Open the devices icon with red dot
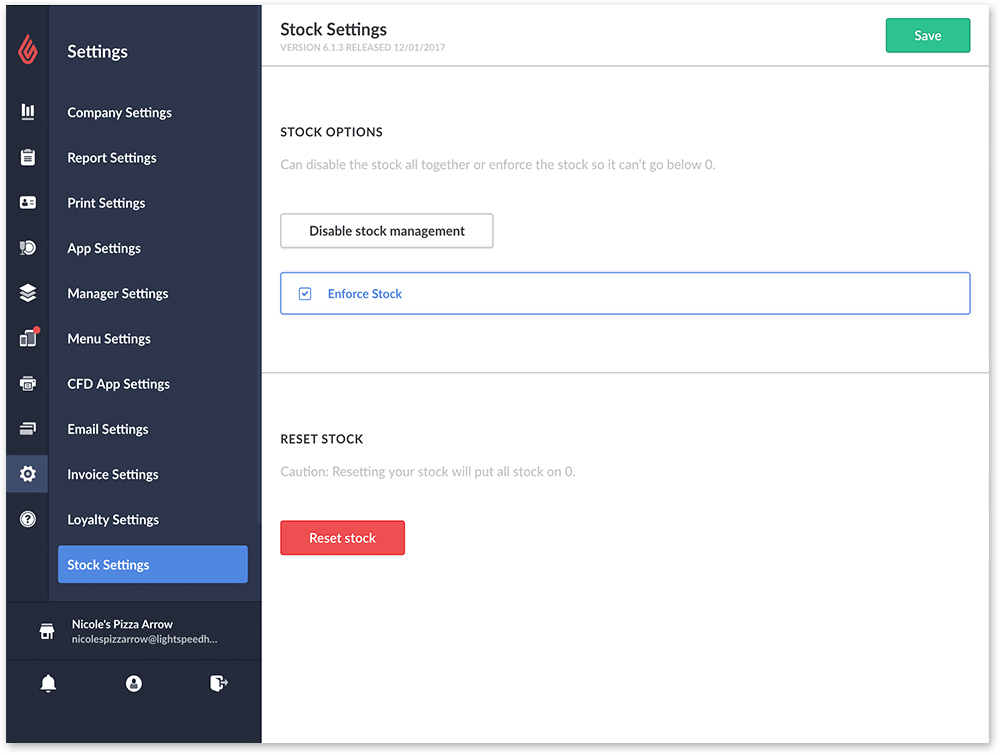This screenshot has height=755, width=1000. click(x=29, y=337)
